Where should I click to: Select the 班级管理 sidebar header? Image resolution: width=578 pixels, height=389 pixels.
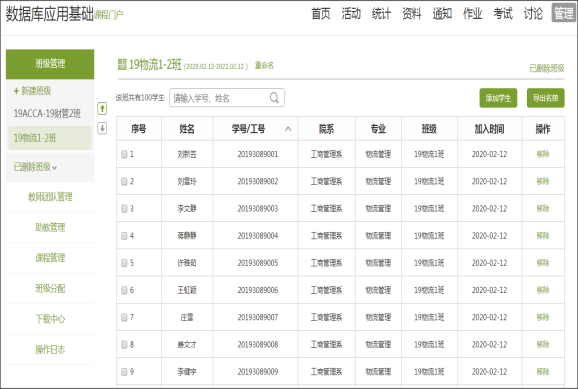(50, 64)
